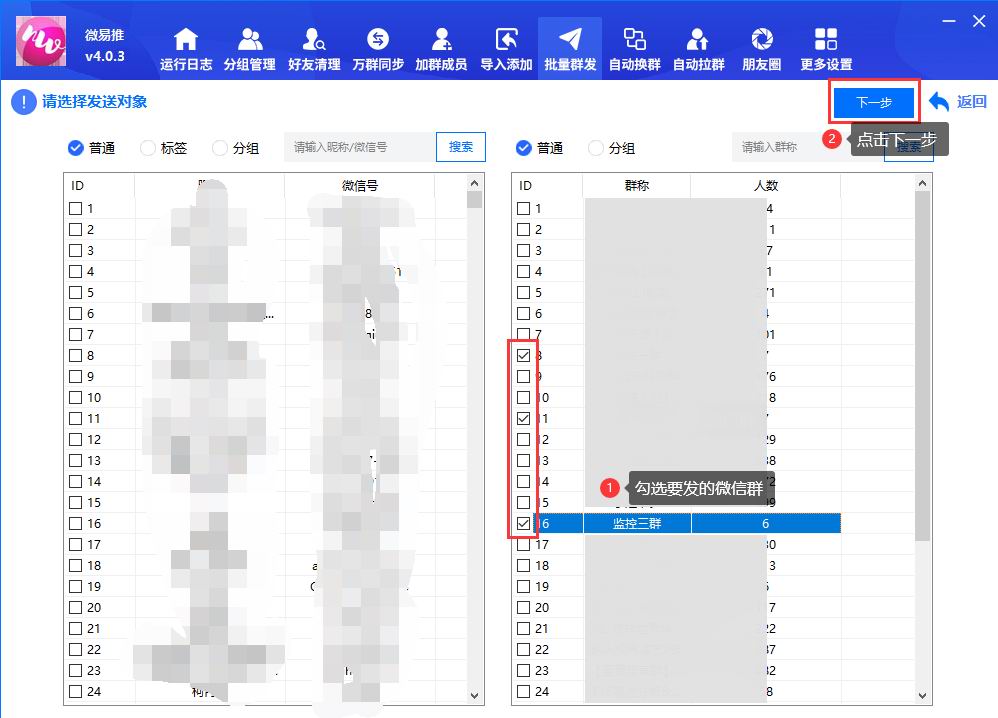
Task: Click the friend 搜索 search button
Action: click(461, 147)
